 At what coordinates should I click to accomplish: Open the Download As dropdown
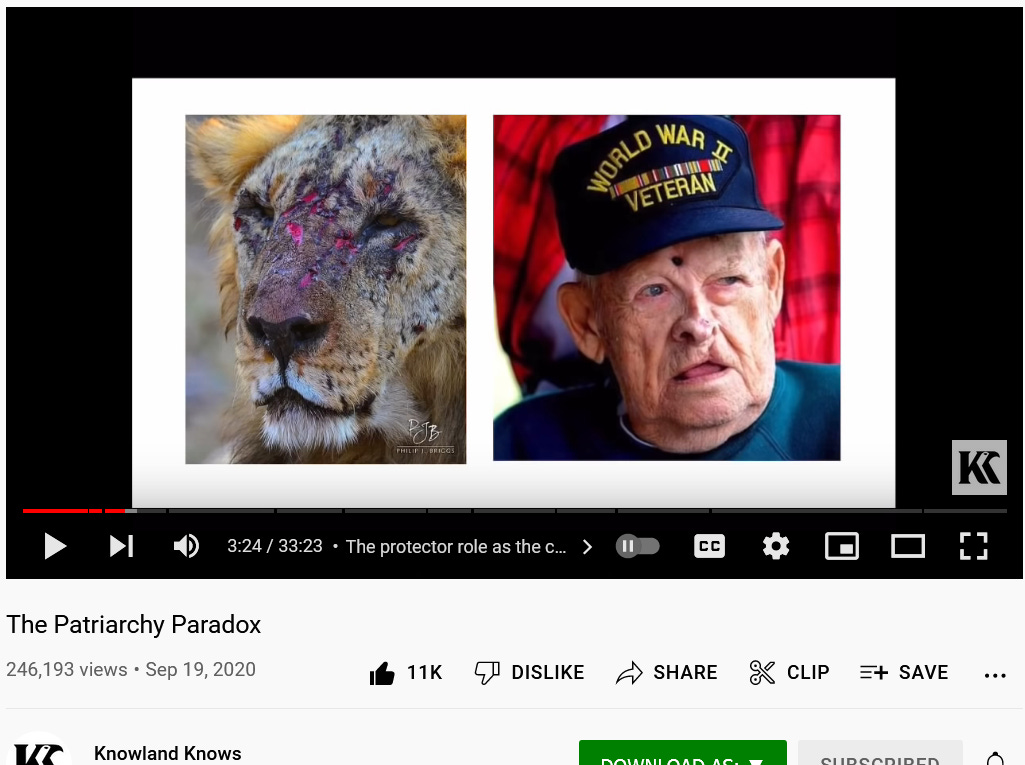coord(682,753)
